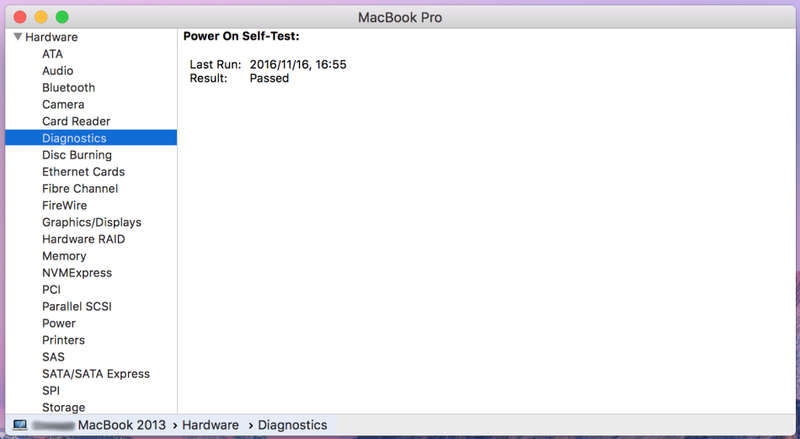Click the MacBook Pro window title
Image resolution: width=800 pixels, height=439 pixels.
pos(400,17)
